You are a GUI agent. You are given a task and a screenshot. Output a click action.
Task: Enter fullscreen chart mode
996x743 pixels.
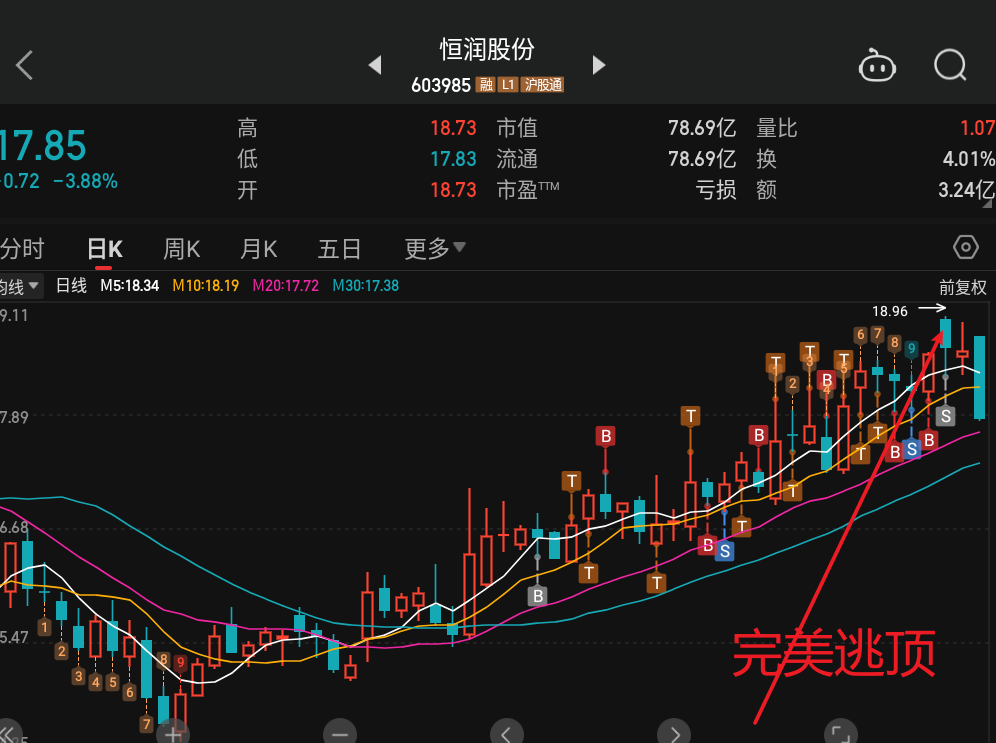[841, 733]
